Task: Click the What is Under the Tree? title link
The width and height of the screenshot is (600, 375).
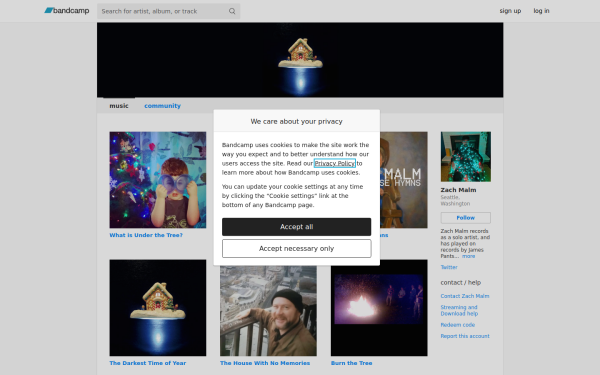Action: point(146,235)
